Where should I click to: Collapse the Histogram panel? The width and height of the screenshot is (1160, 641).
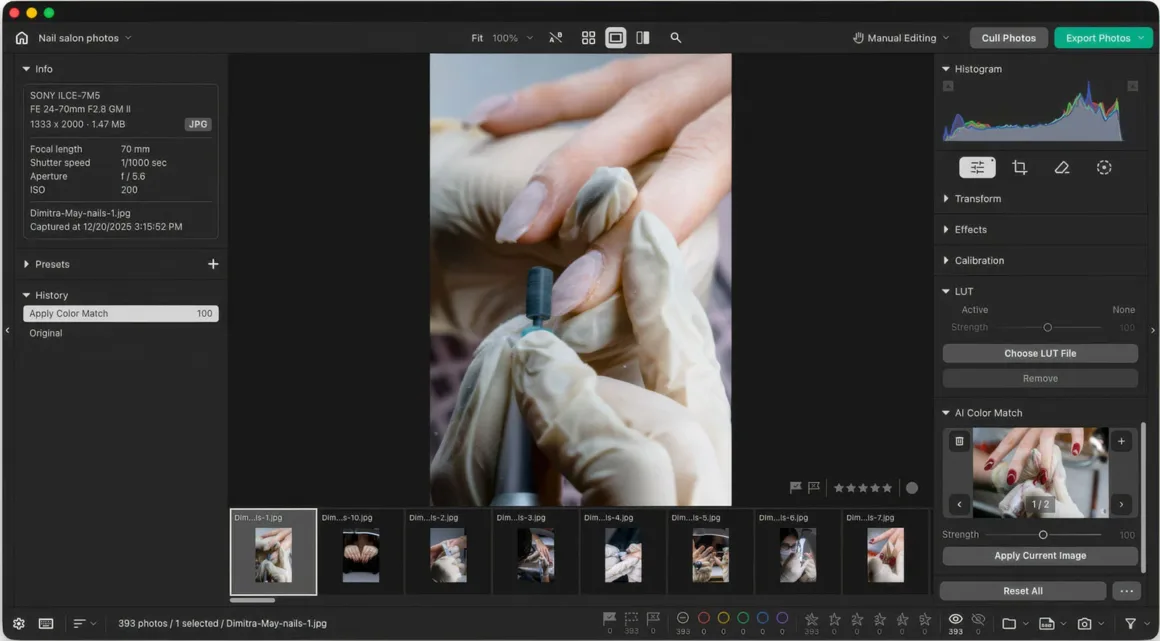point(945,69)
